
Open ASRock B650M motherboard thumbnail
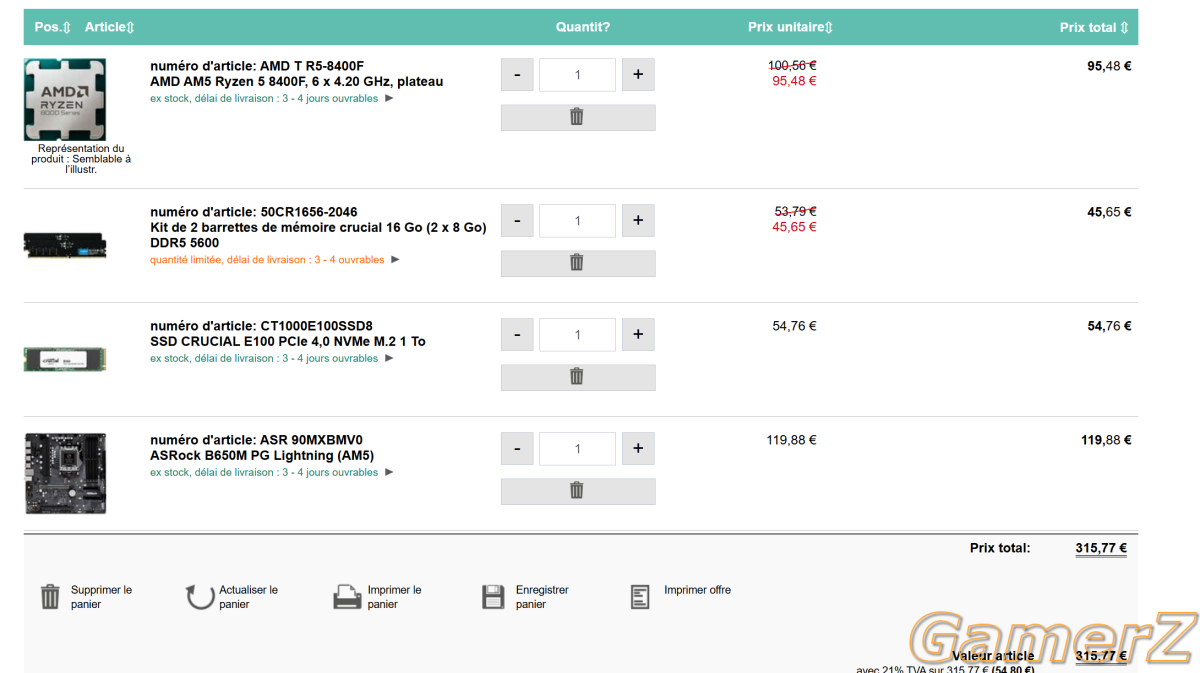click(x=65, y=473)
